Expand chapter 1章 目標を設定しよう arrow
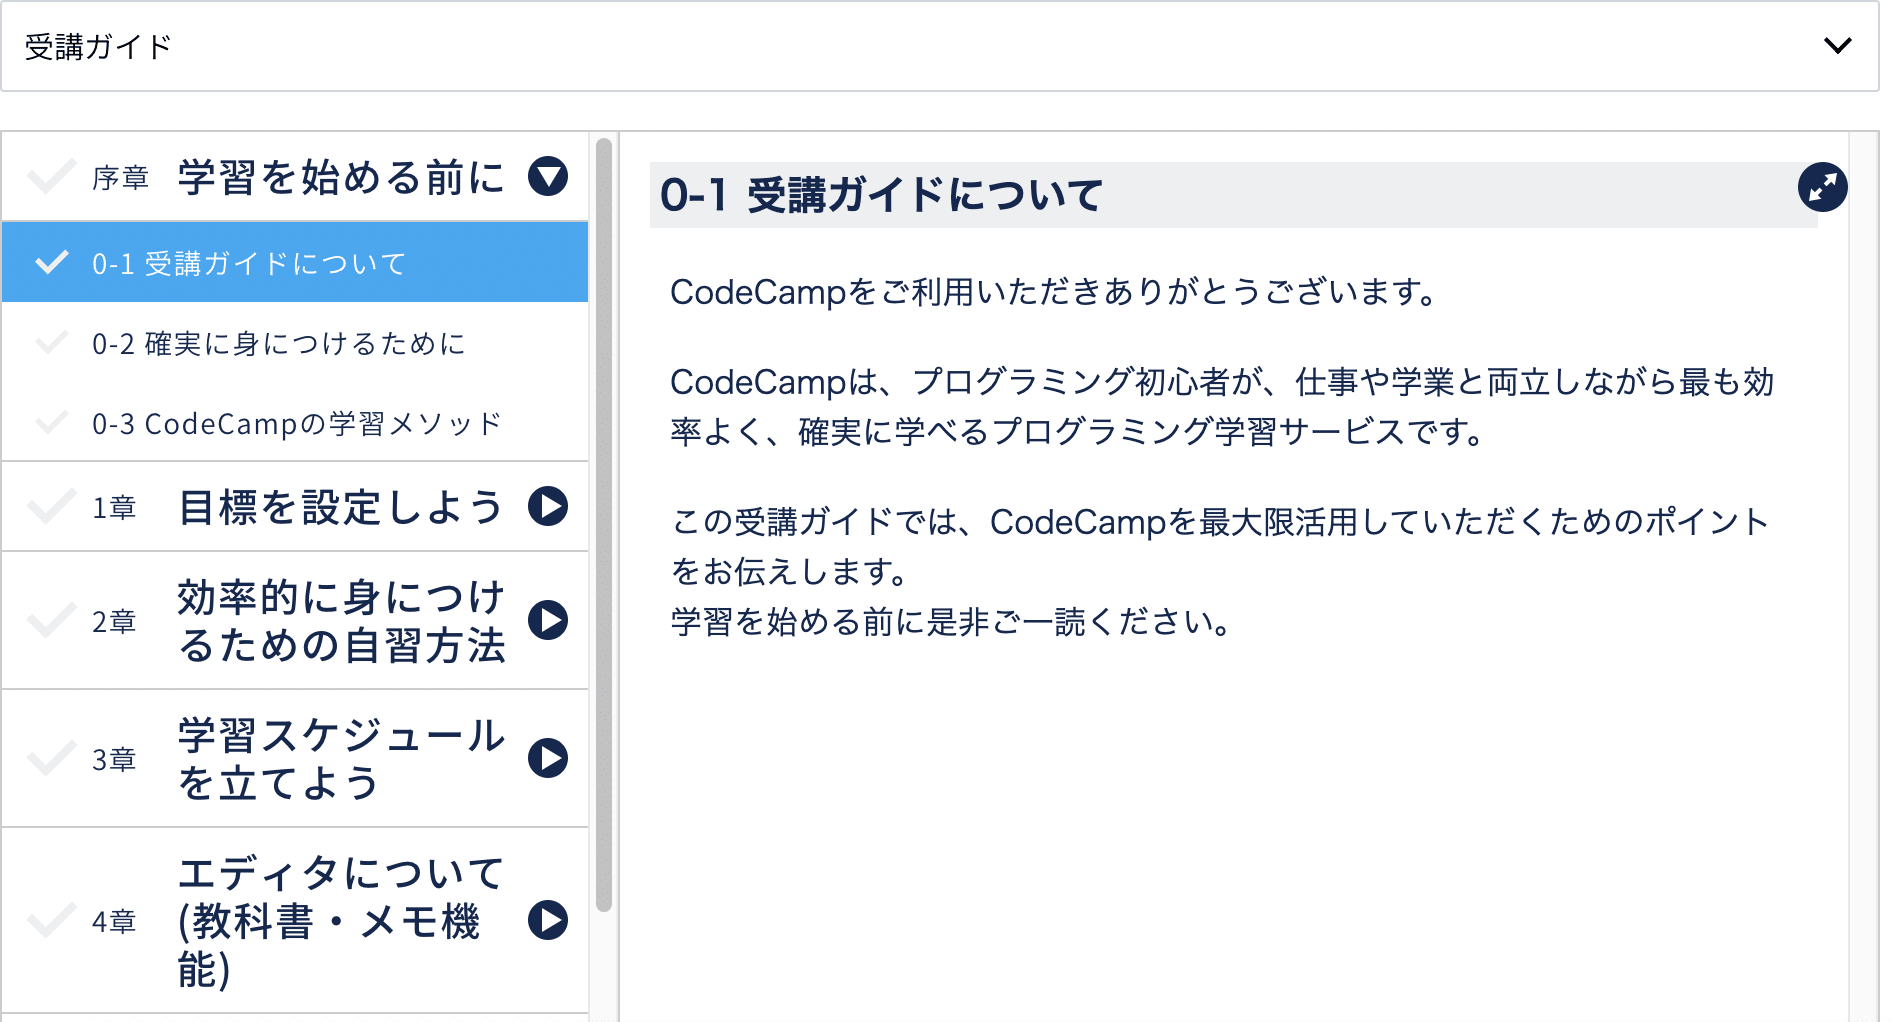 548,506
